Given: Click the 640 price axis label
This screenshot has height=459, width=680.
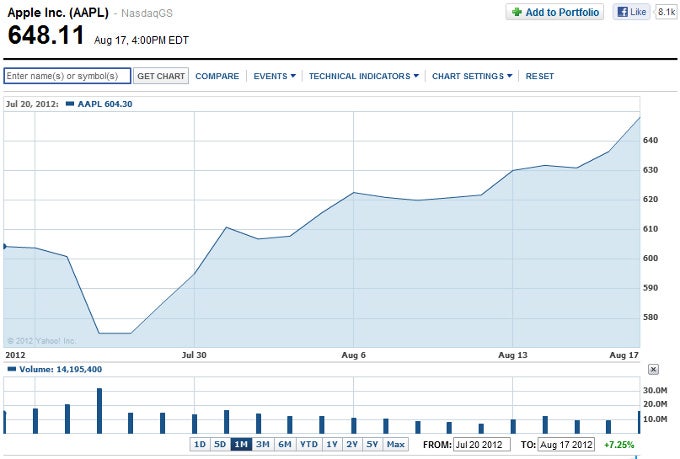Looking at the screenshot, I should click(x=651, y=140).
